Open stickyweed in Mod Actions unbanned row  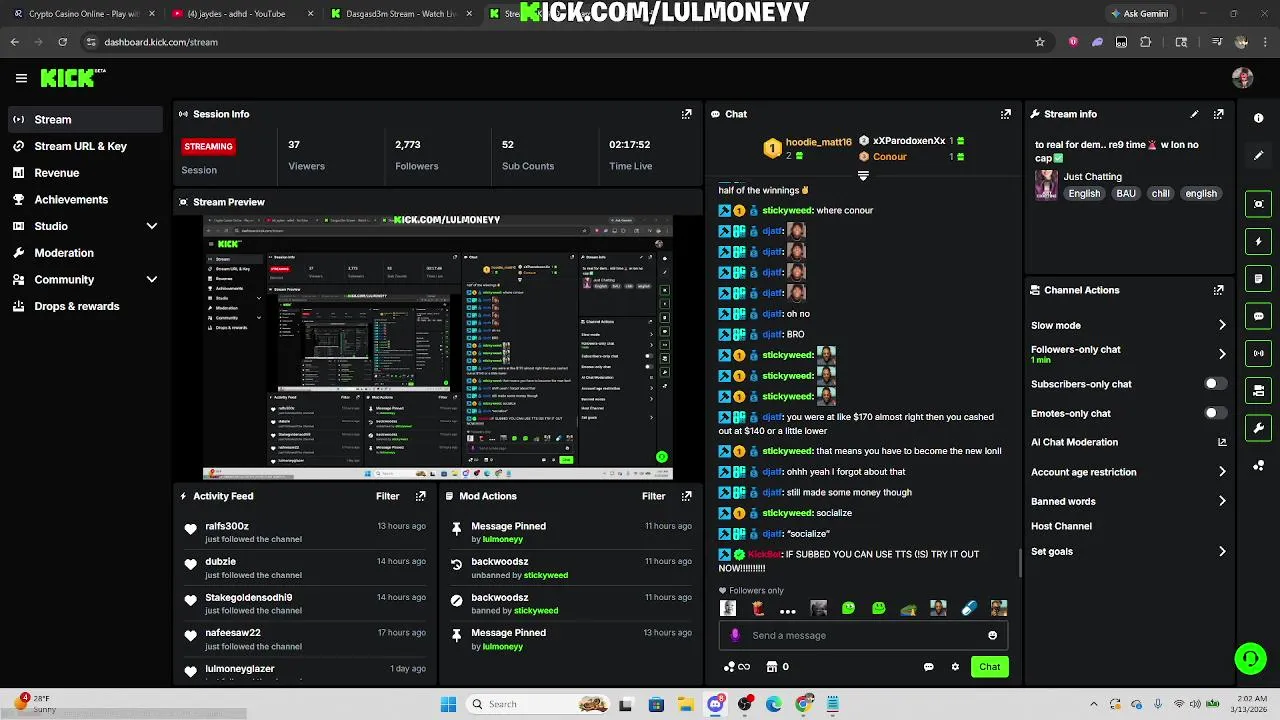[545, 575]
